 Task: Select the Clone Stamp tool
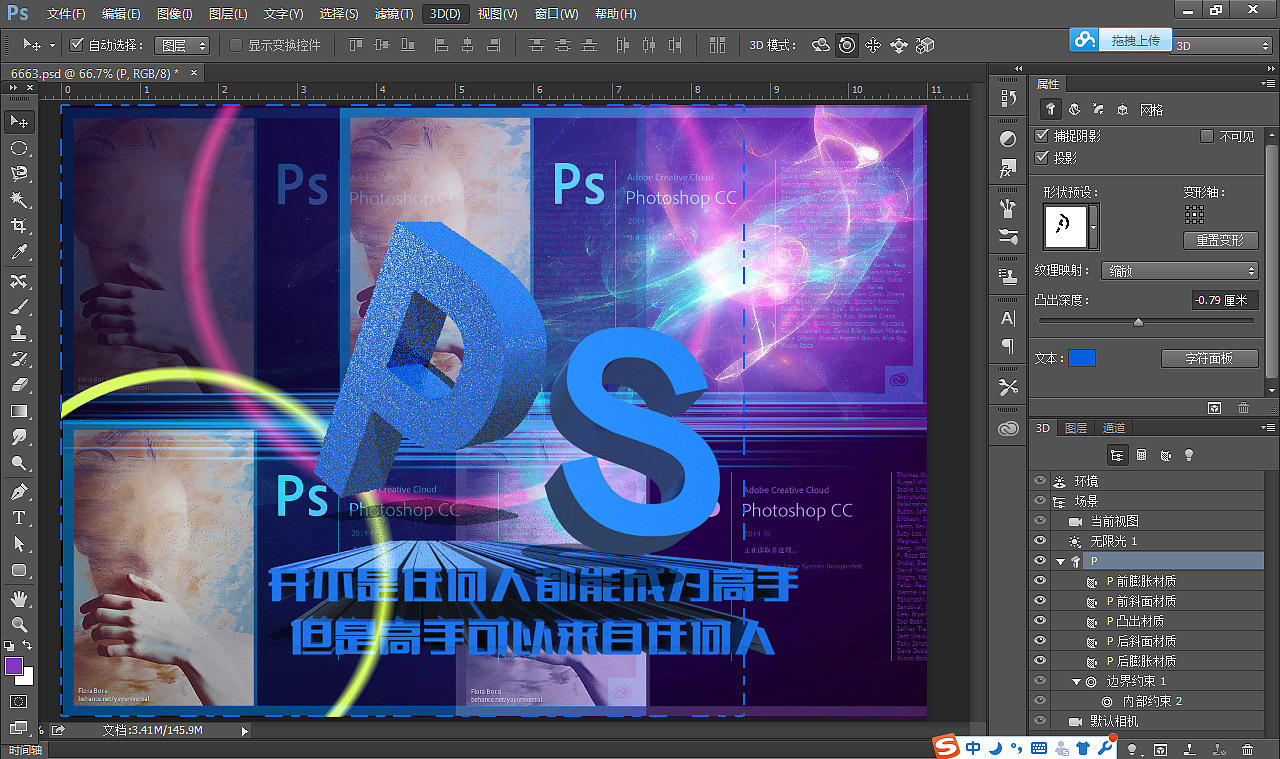point(19,332)
